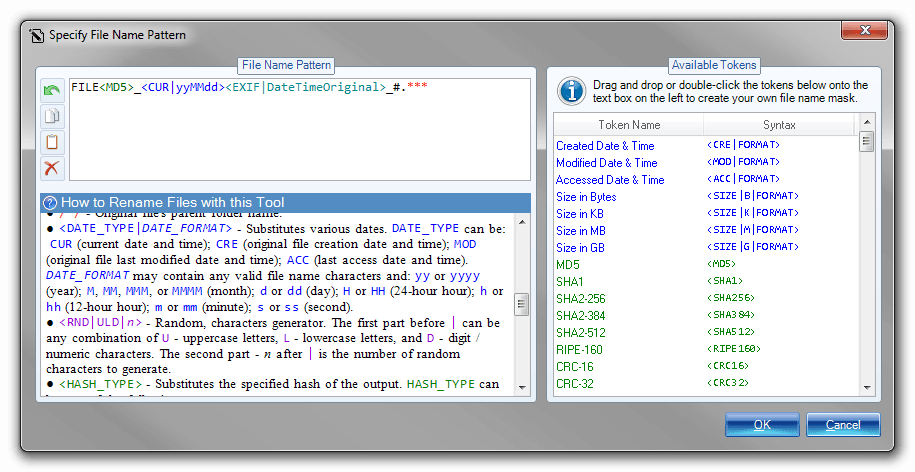Screen dimensions: 915x472
Task: Sort by Token Name column header
Action: [x=629, y=125]
